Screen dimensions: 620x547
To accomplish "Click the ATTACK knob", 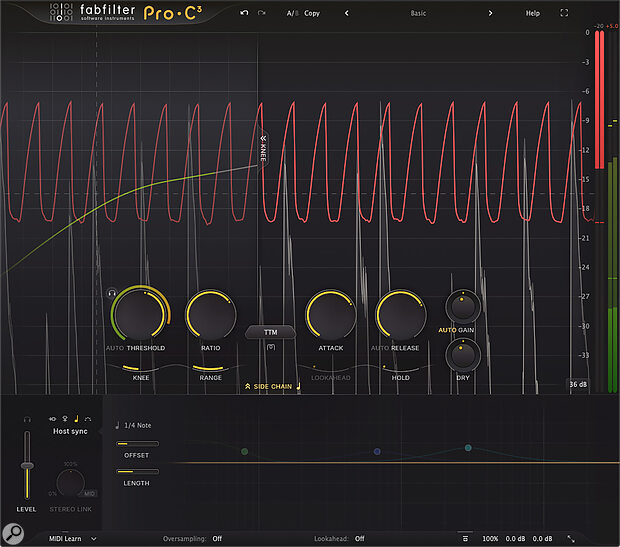I will pyautogui.click(x=331, y=315).
